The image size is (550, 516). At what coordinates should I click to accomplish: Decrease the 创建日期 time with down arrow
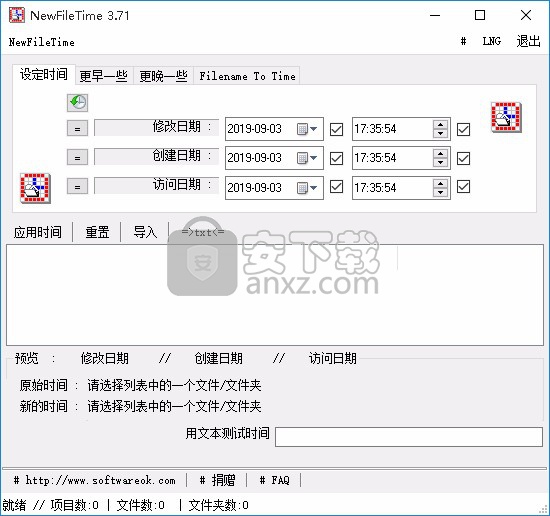[440, 163]
